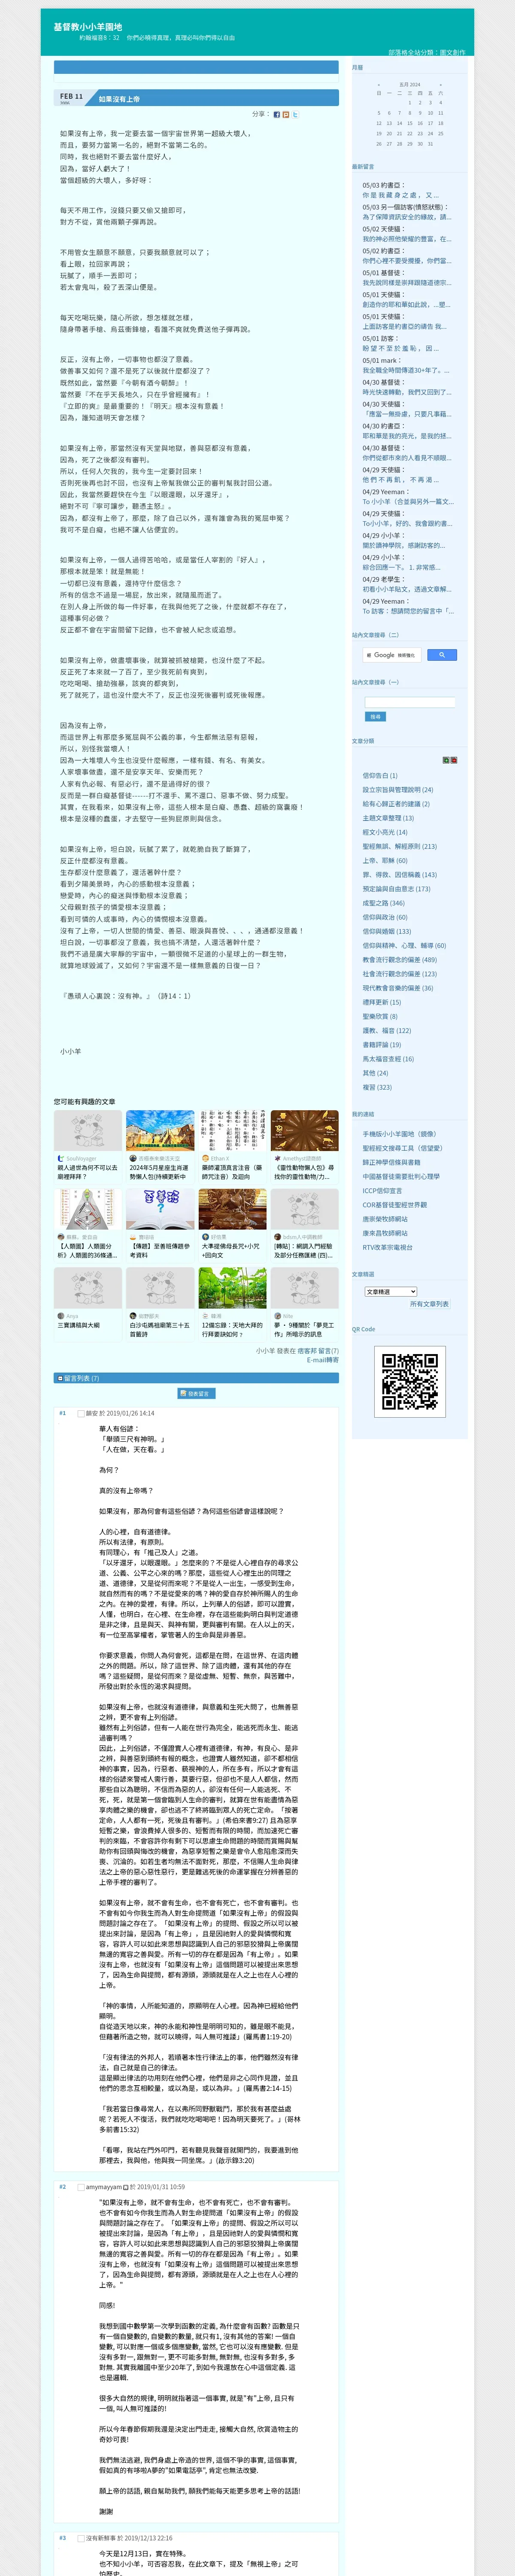Open the 人類圖分析 article thumbnail
Screen dimensions: 515x2576
(88, 1209)
